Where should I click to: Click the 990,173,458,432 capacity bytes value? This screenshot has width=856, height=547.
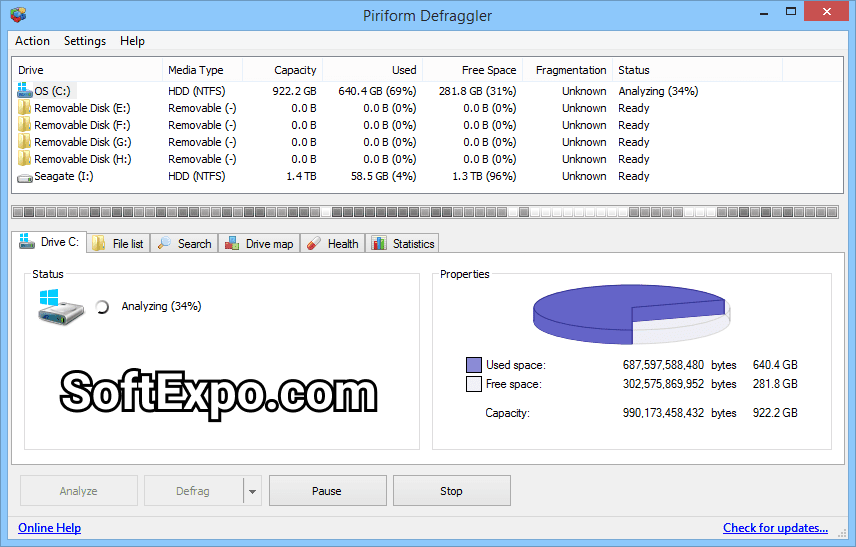663,413
